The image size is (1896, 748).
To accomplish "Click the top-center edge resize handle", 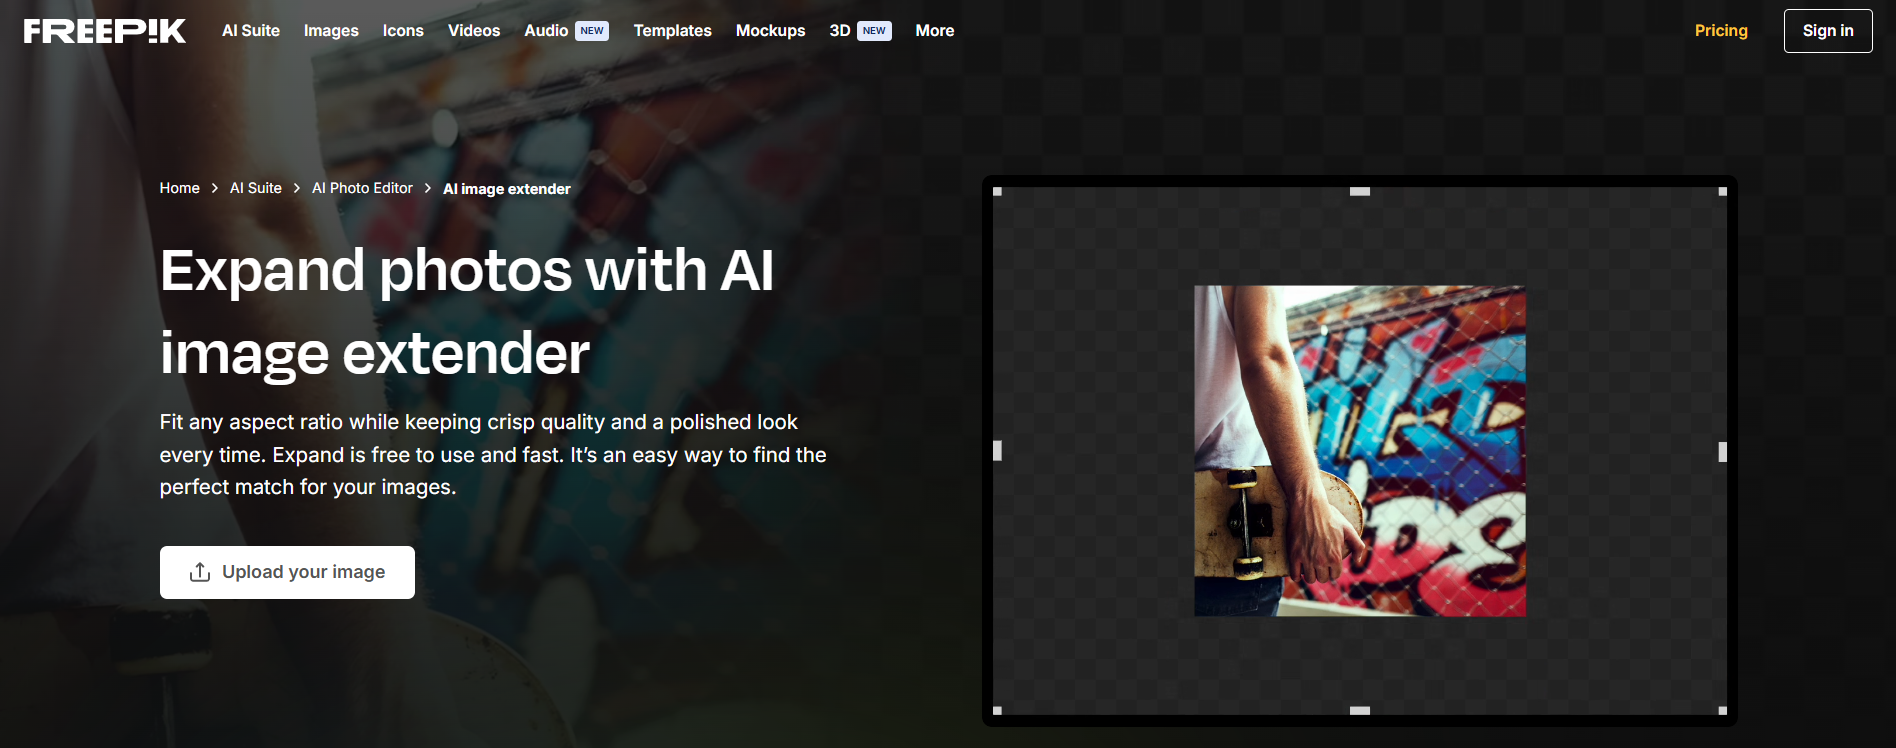I will point(1359,191).
